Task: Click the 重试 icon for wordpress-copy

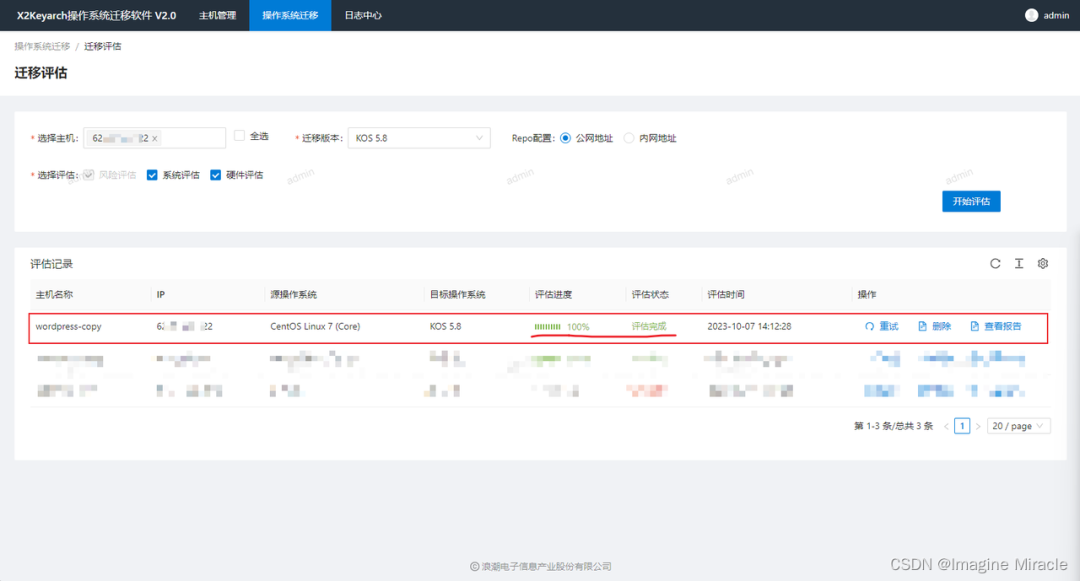Action: (870, 327)
